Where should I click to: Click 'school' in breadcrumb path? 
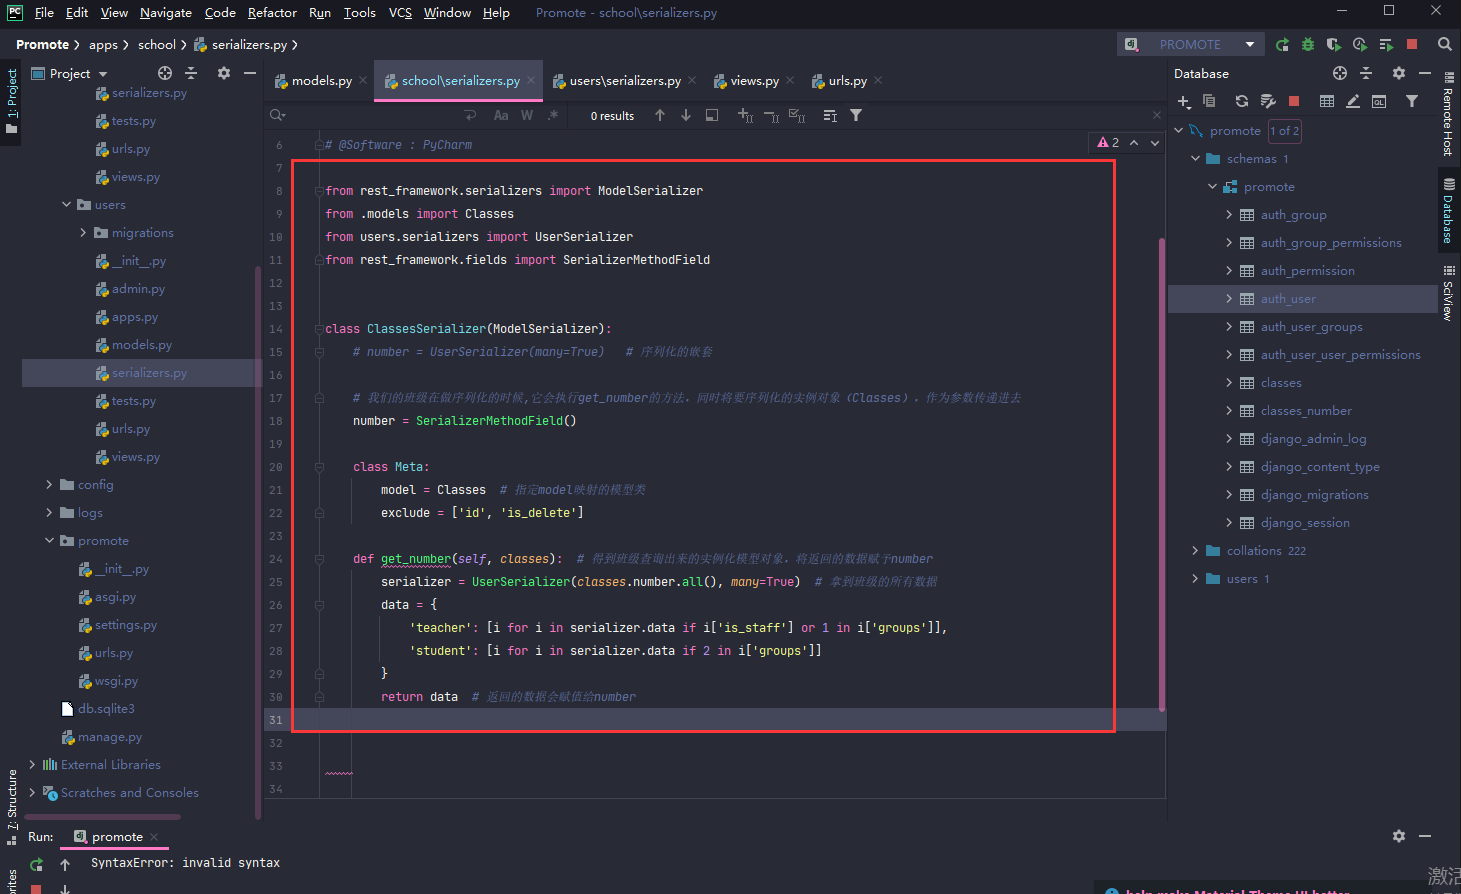(156, 44)
